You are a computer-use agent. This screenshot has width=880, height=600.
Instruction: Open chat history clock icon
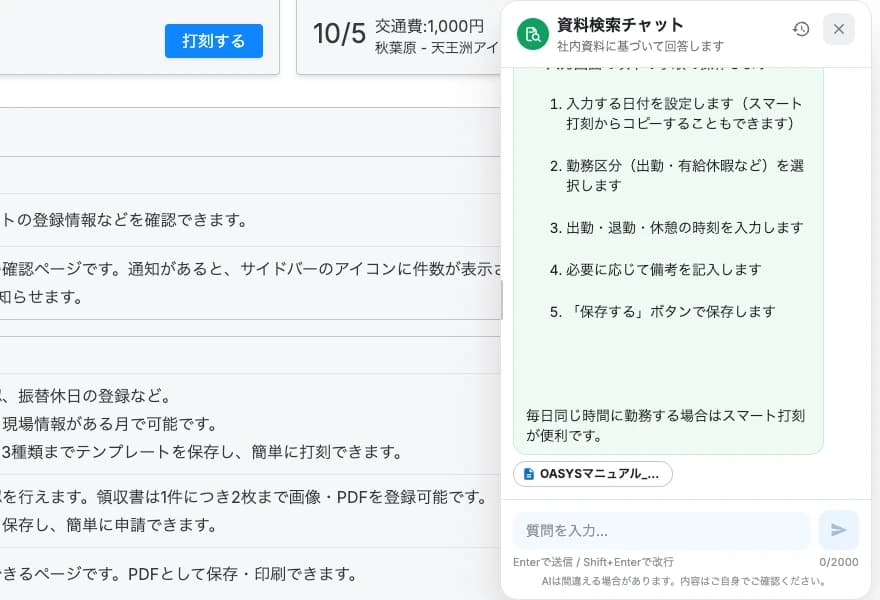click(x=801, y=29)
